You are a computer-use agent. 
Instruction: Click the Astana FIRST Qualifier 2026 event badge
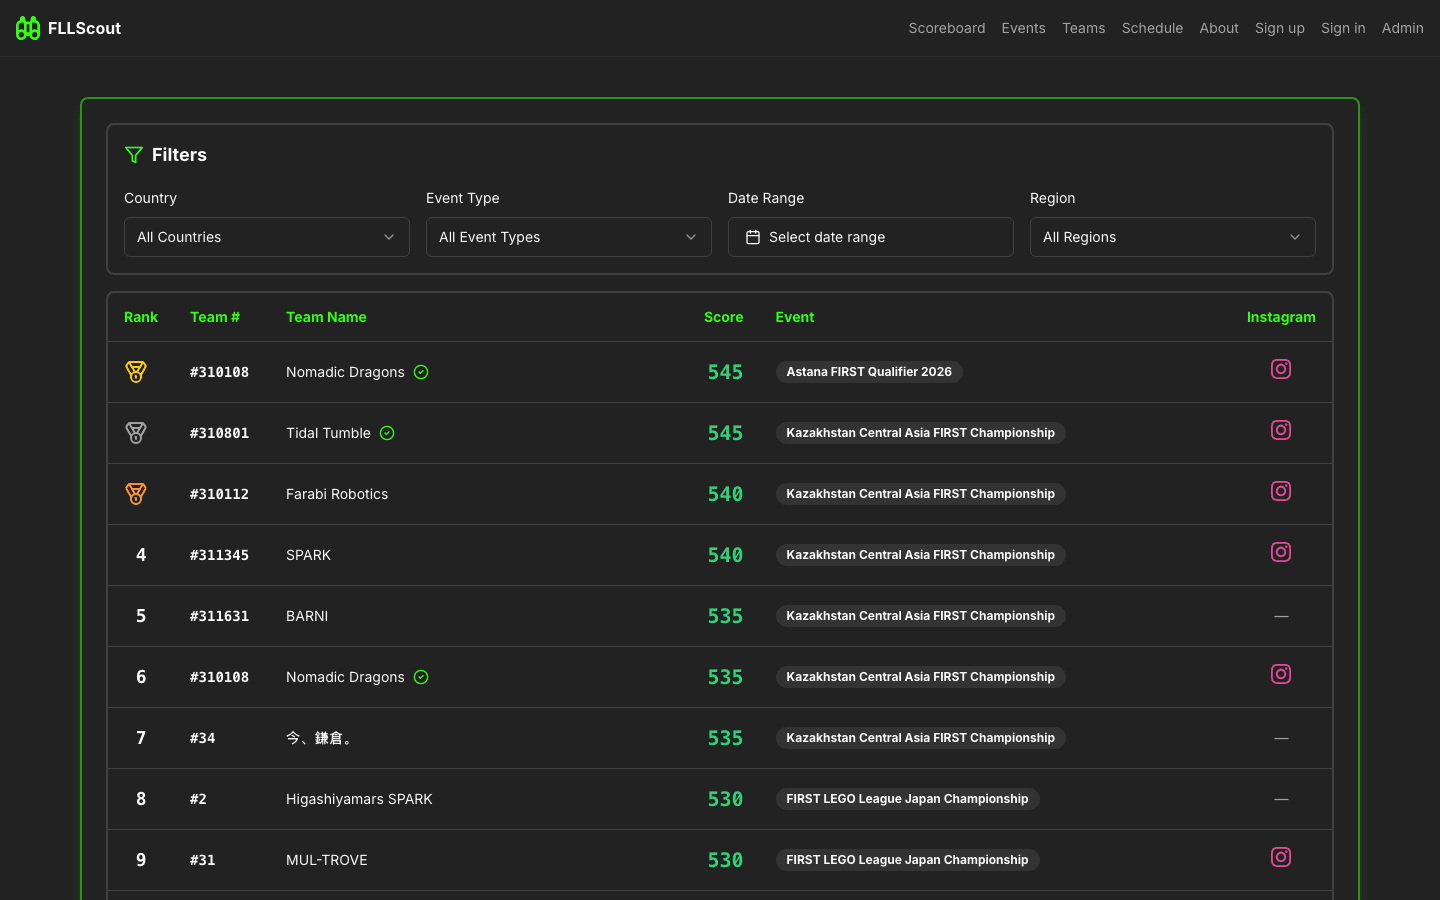pyautogui.click(x=868, y=372)
